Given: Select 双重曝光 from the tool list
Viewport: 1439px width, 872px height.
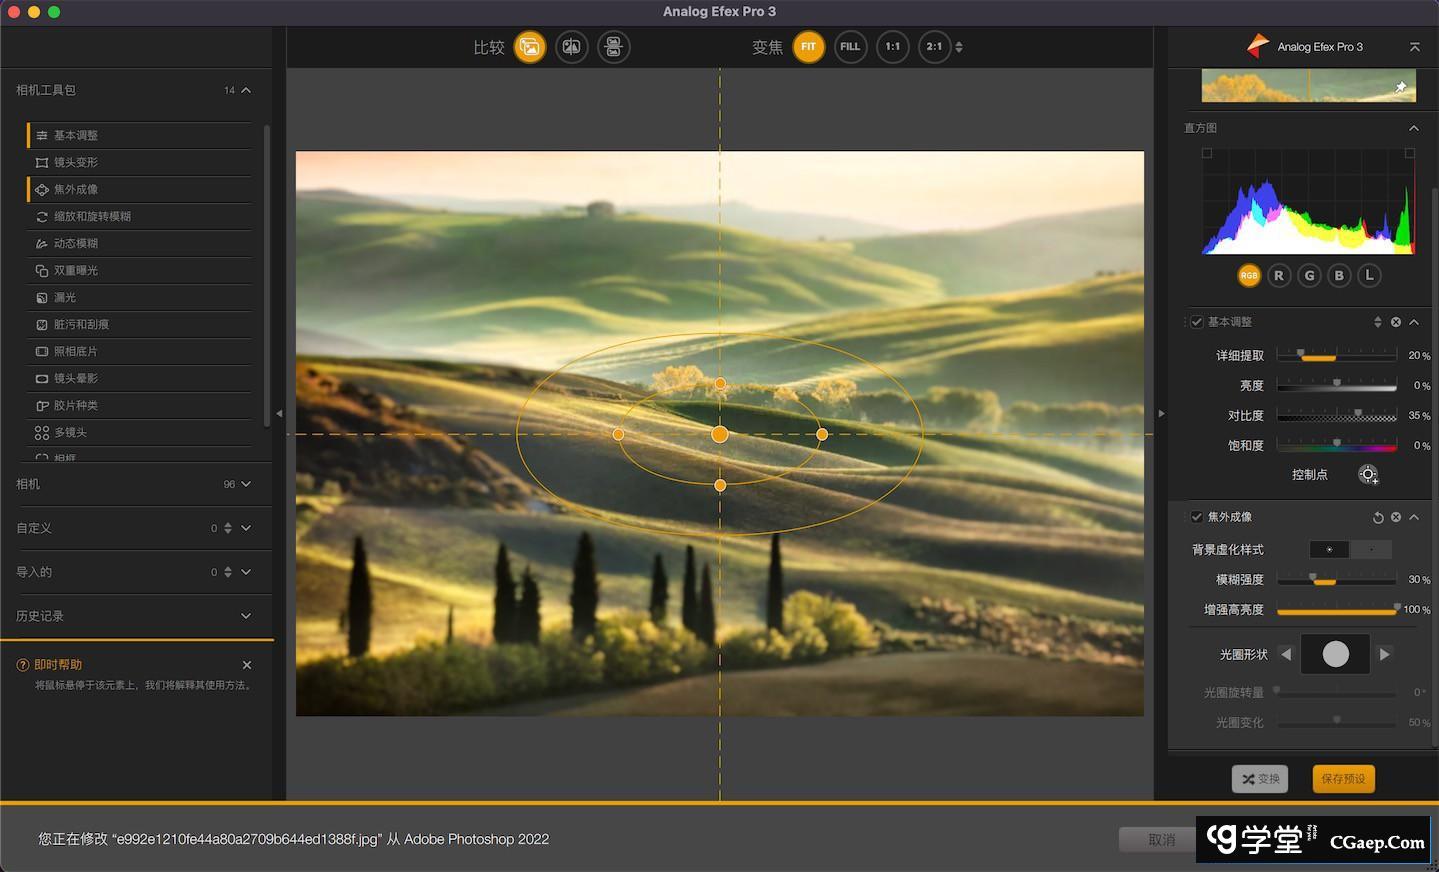Looking at the screenshot, I should point(76,270).
